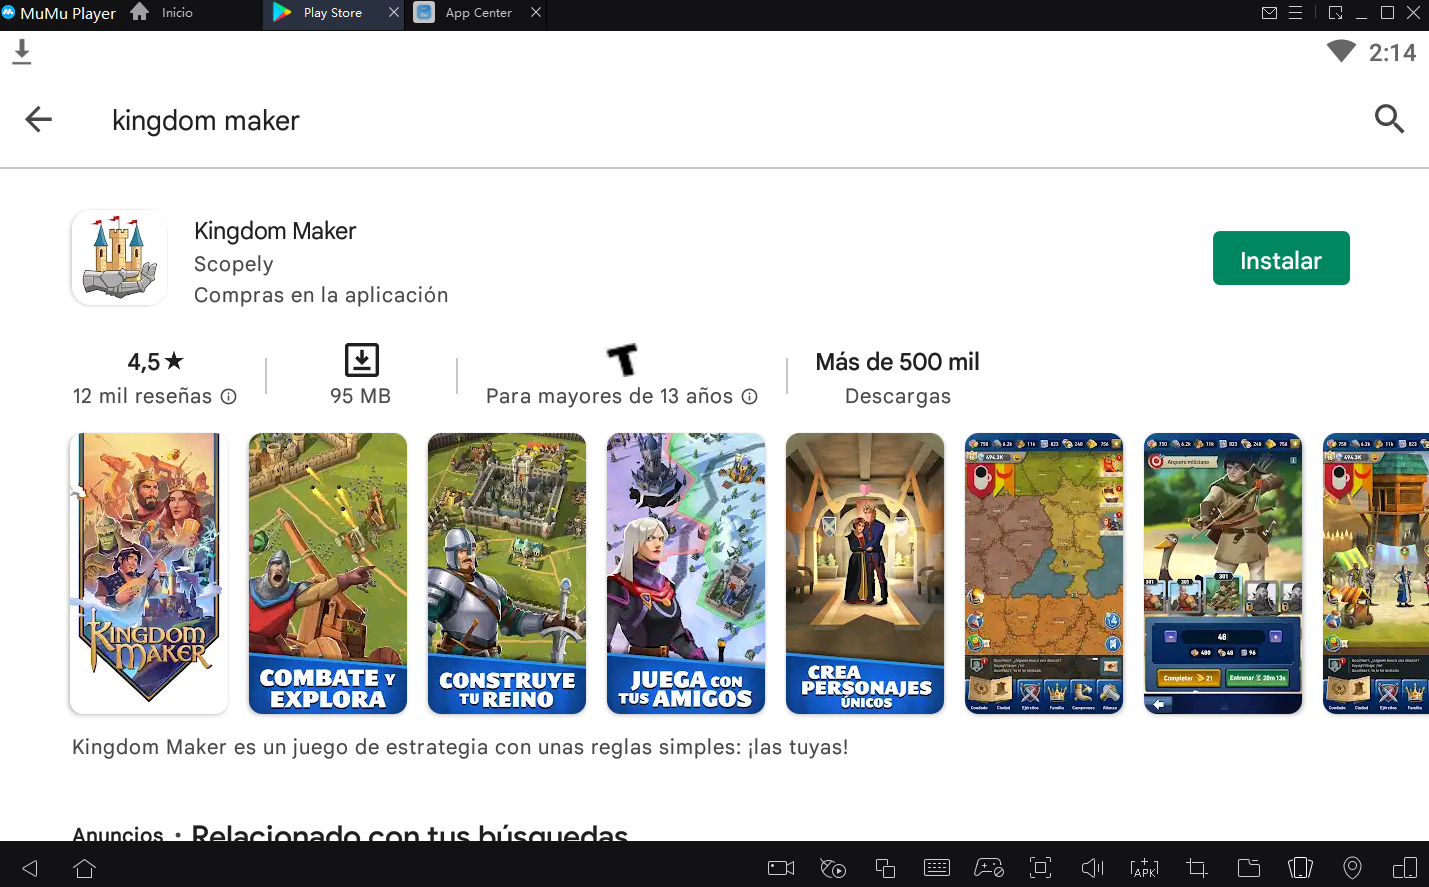Click the virtual location pin icon
This screenshot has width=1429, height=887.
[x=1352, y=868]
